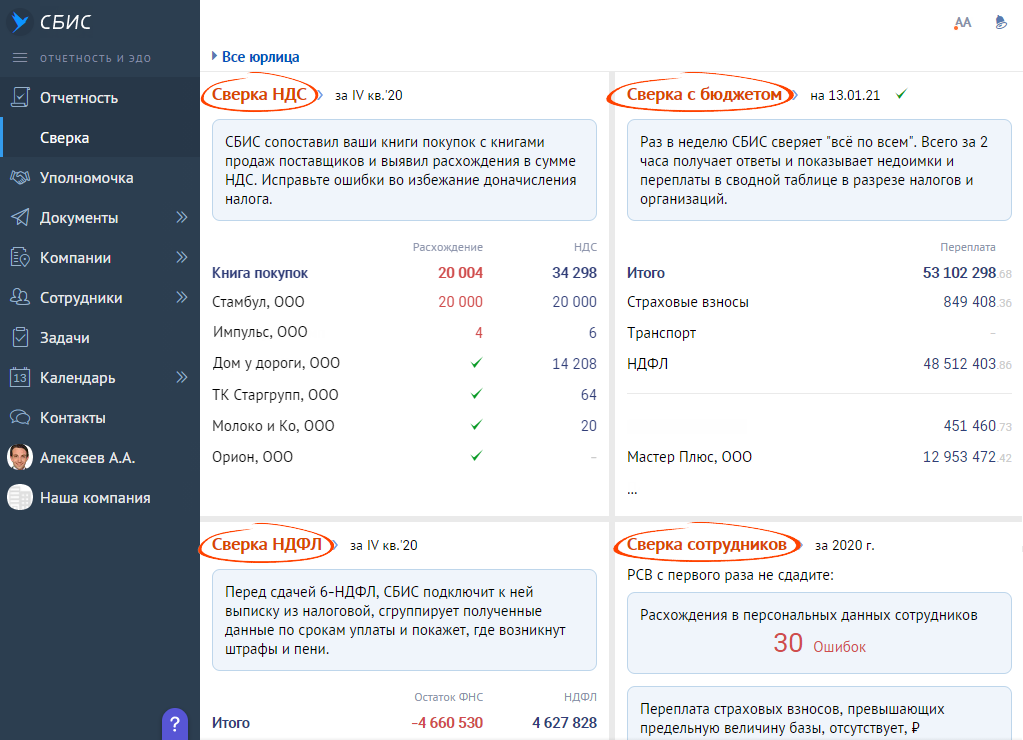Click the Все юрлица link
Screen dimensions: 1023x740
[x=260, y=57]
